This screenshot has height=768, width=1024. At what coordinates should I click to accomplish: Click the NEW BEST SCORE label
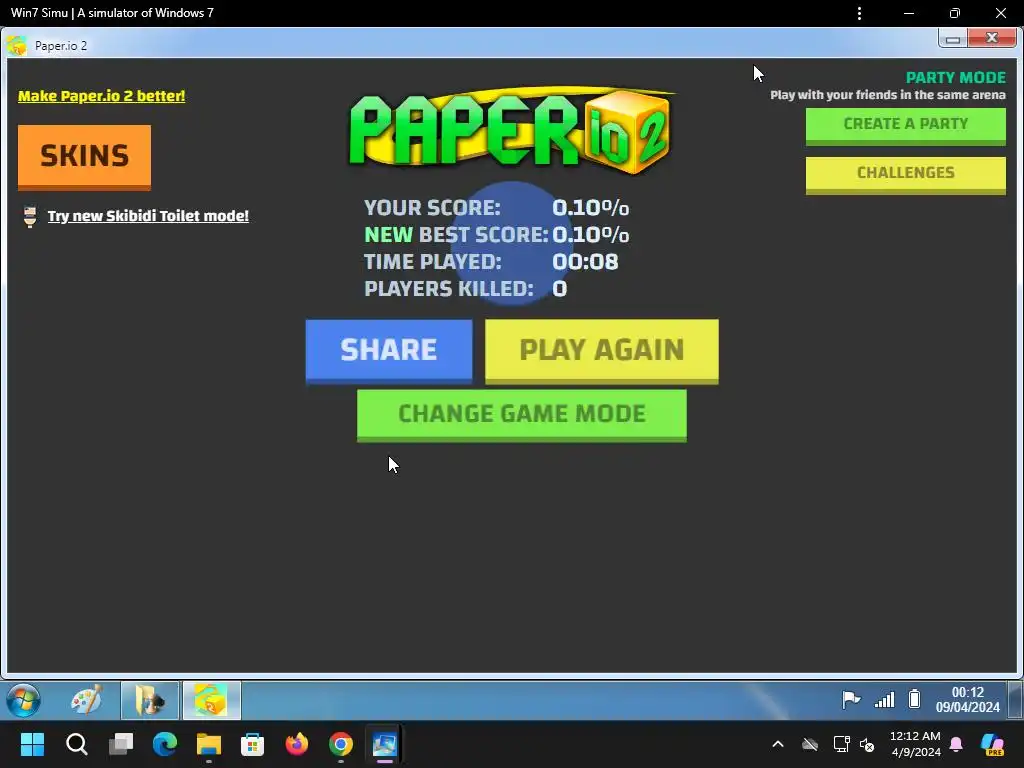coord(456,235)
